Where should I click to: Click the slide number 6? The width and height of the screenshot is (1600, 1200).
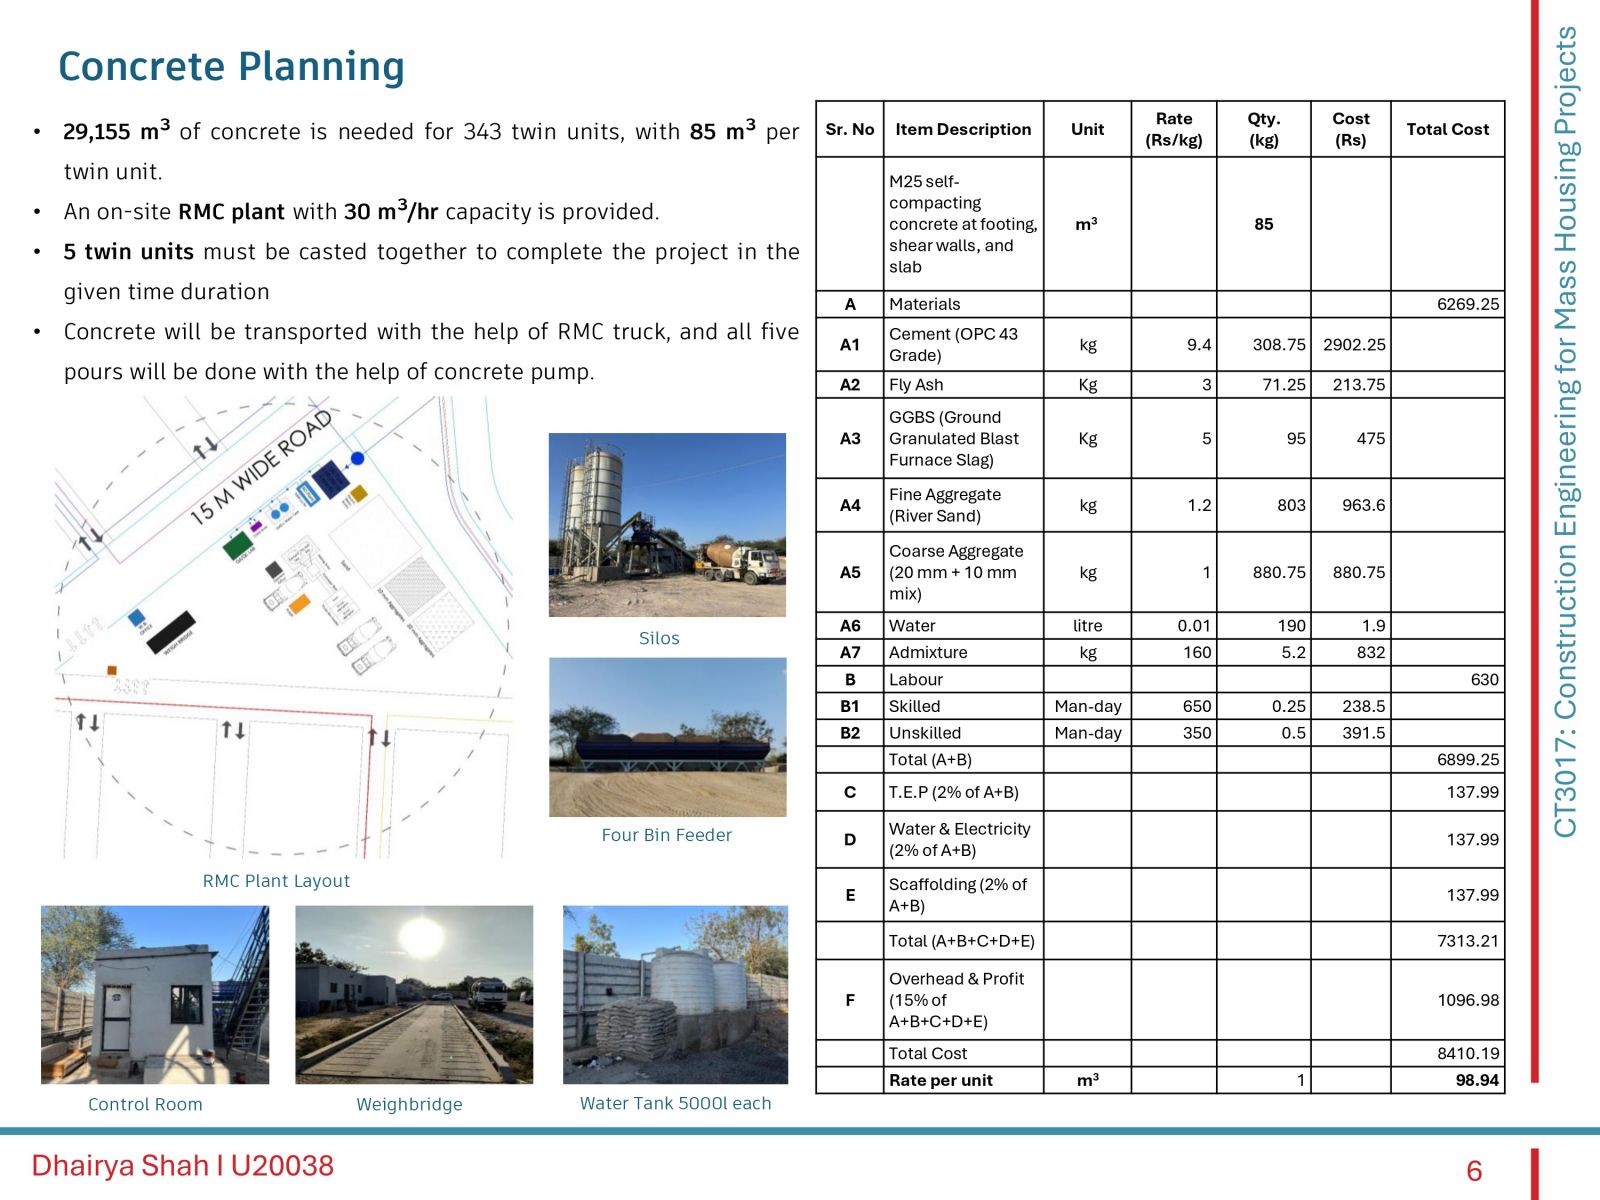tap(1474, 1171)
